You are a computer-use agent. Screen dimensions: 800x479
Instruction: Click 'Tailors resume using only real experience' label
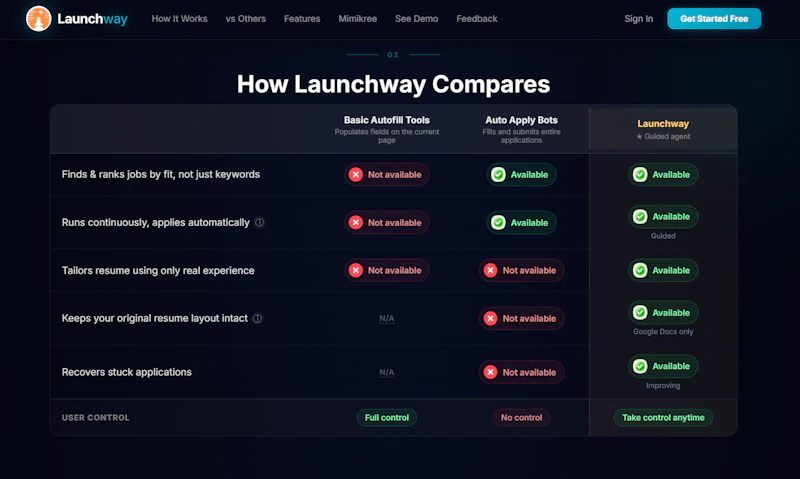click(158, 270)
